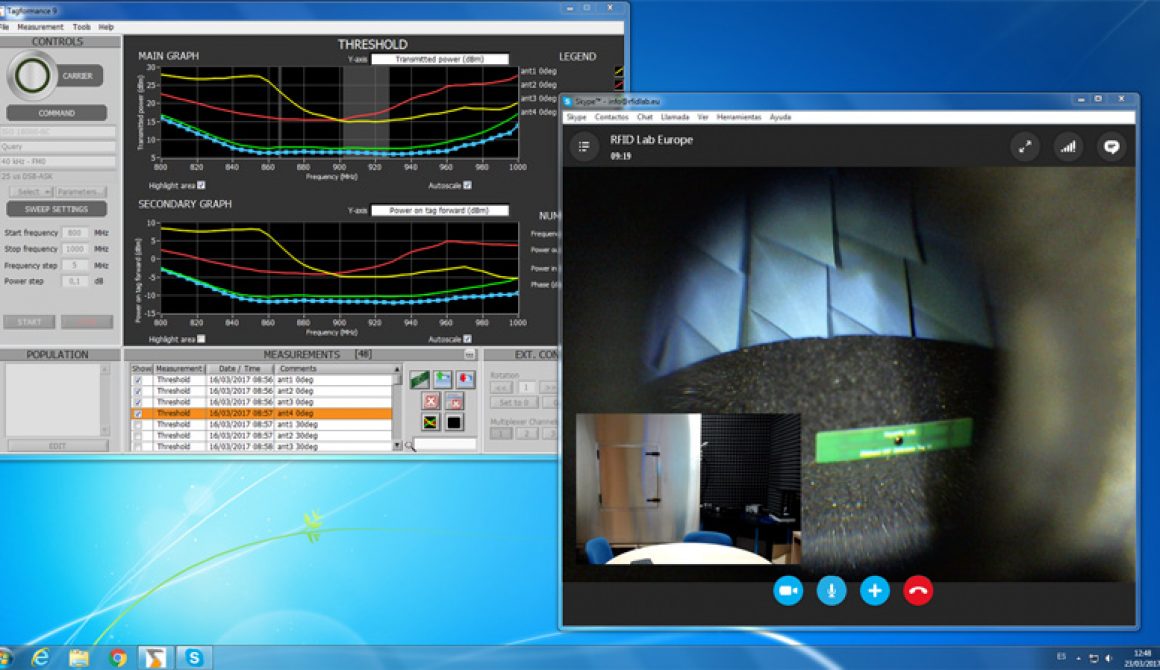Open Skype call quality indicator icon
Screen dimensions: 1160x670
(1068, 146)
